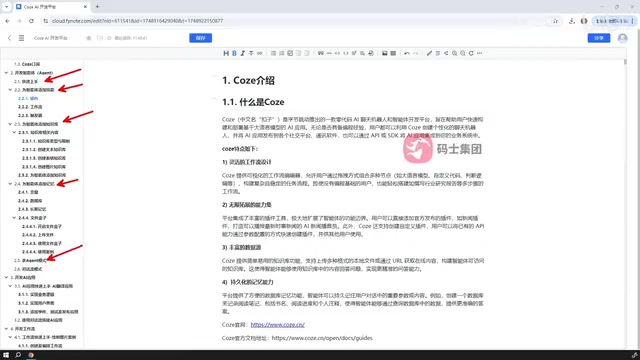The height and width of the screenshot is (360, 640).
Task: Click the note title field Coze AI 开发平台
Action: (51, 38)
